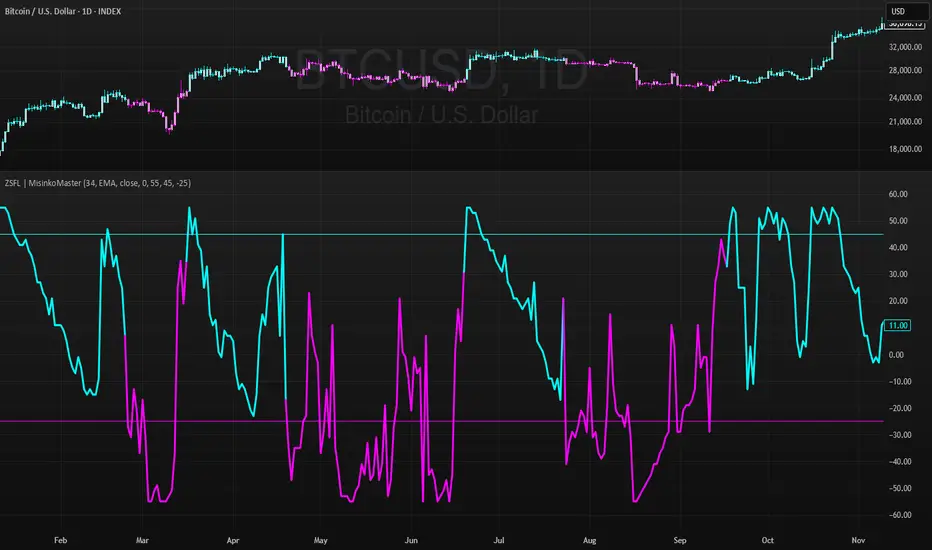Screen dimensions: 932x550
Task: Click the Oct label on time axis
Action: pyautogui.click(x=768, y=540)
